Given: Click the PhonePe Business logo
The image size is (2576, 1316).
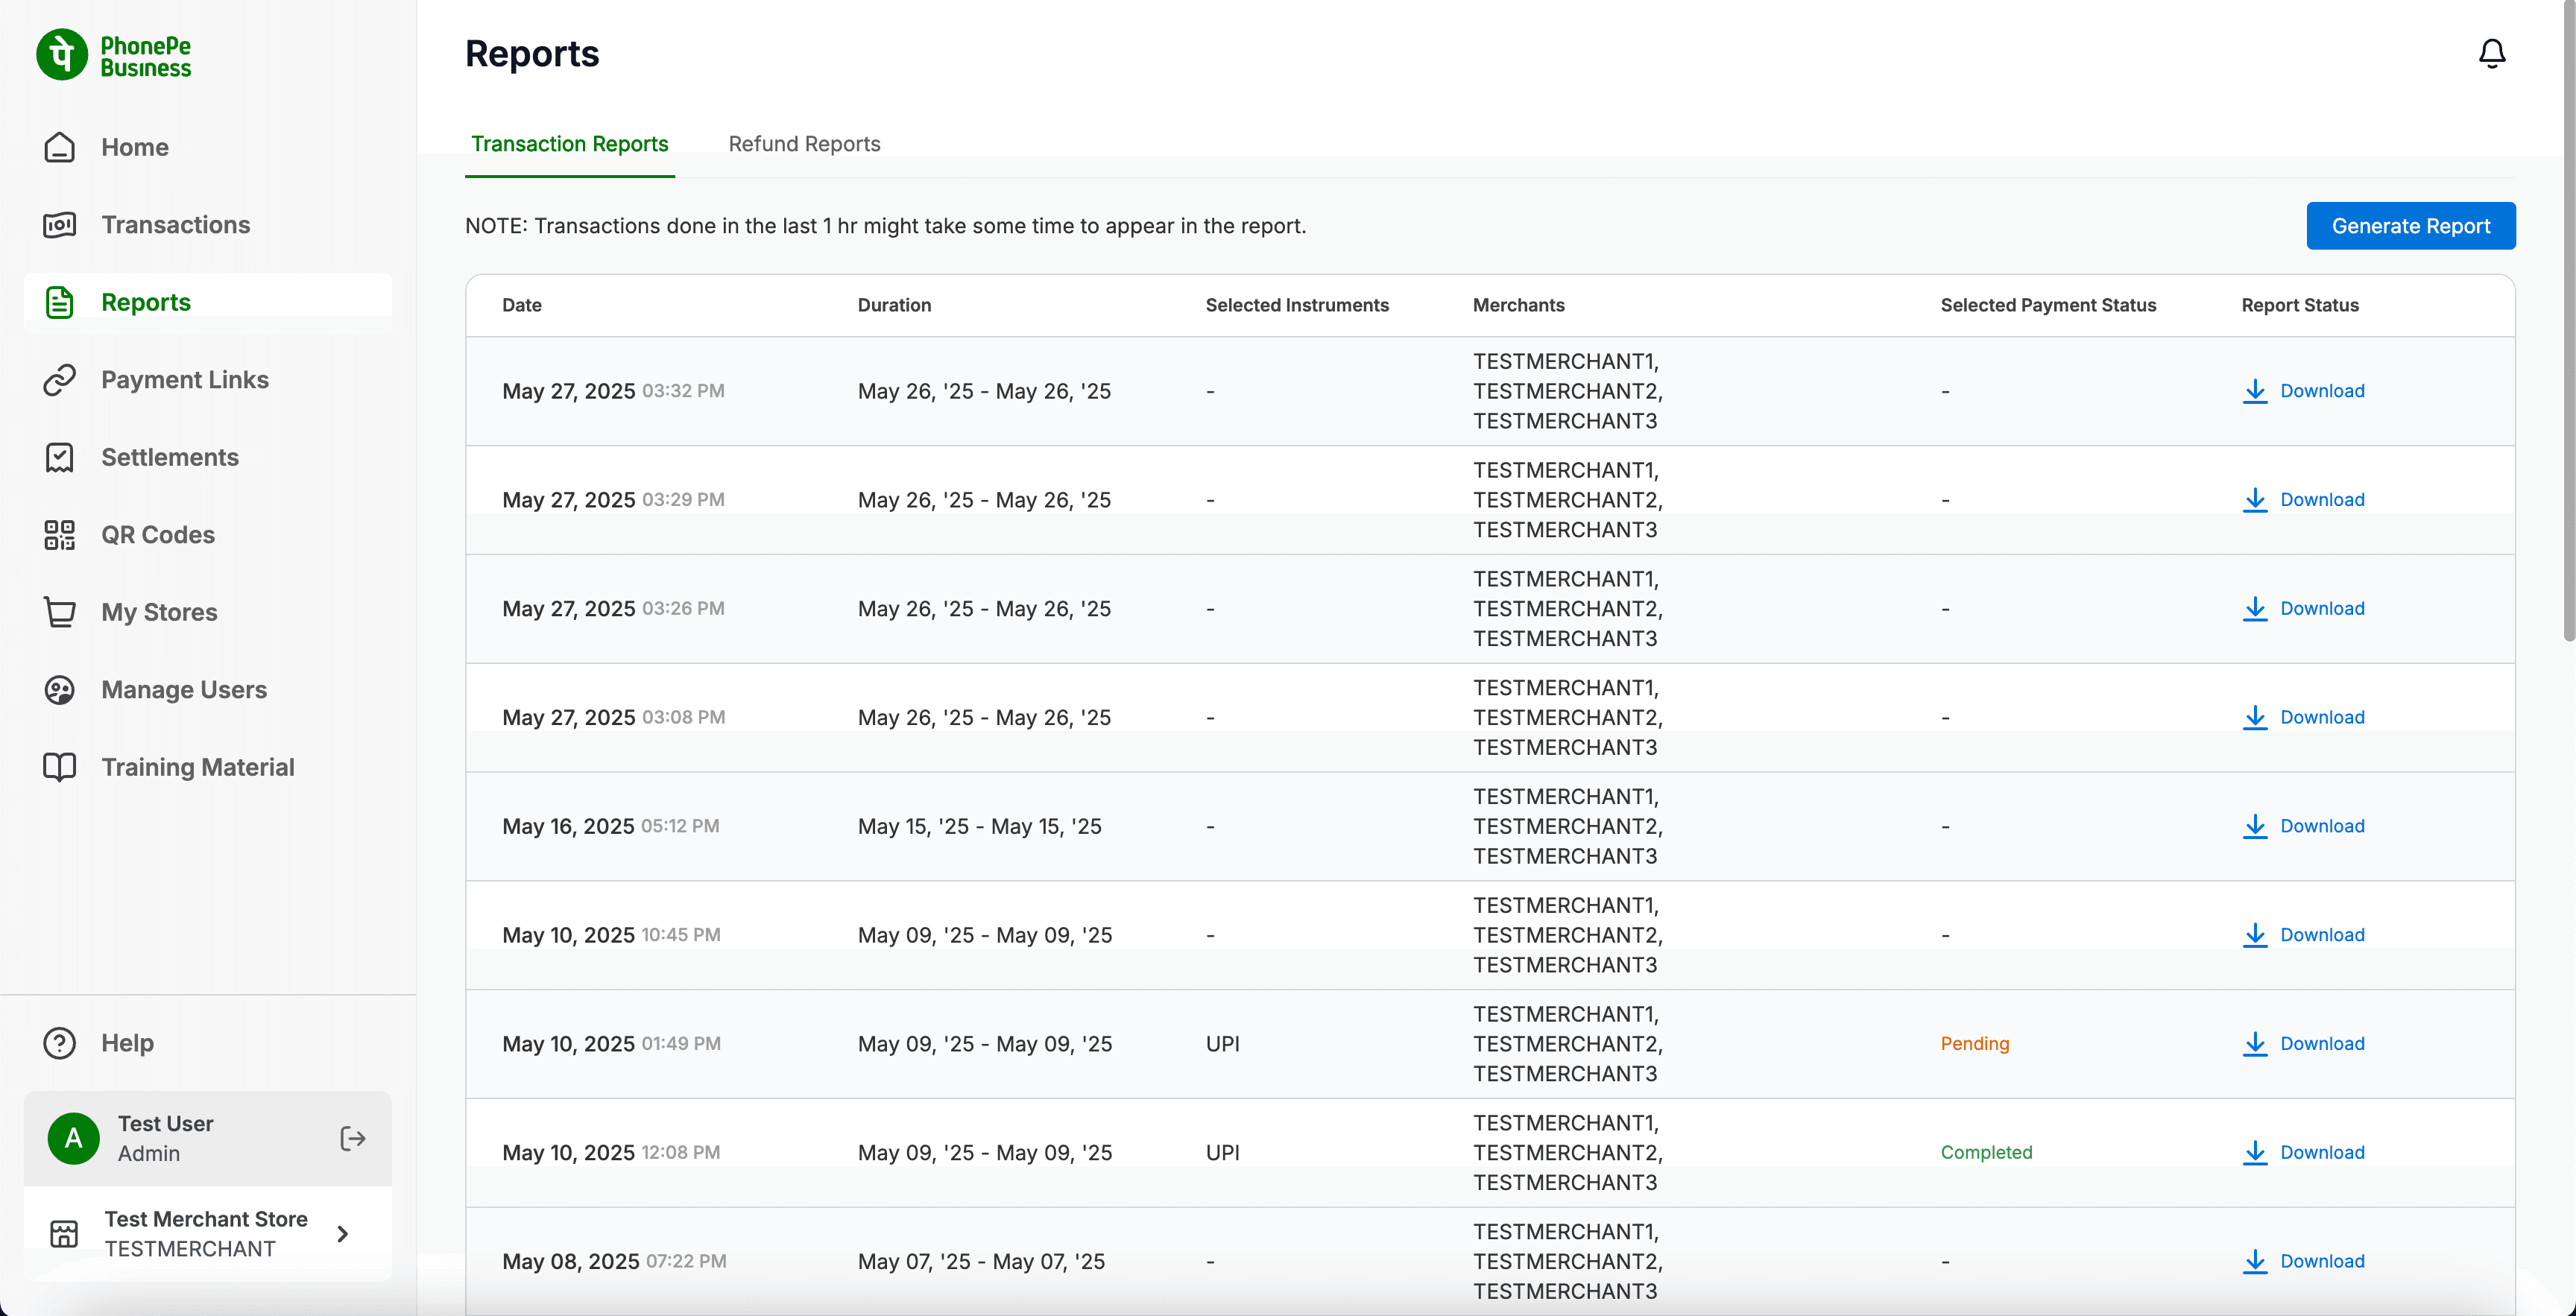Looking at the screenshot, I should (x=113, y=55).
